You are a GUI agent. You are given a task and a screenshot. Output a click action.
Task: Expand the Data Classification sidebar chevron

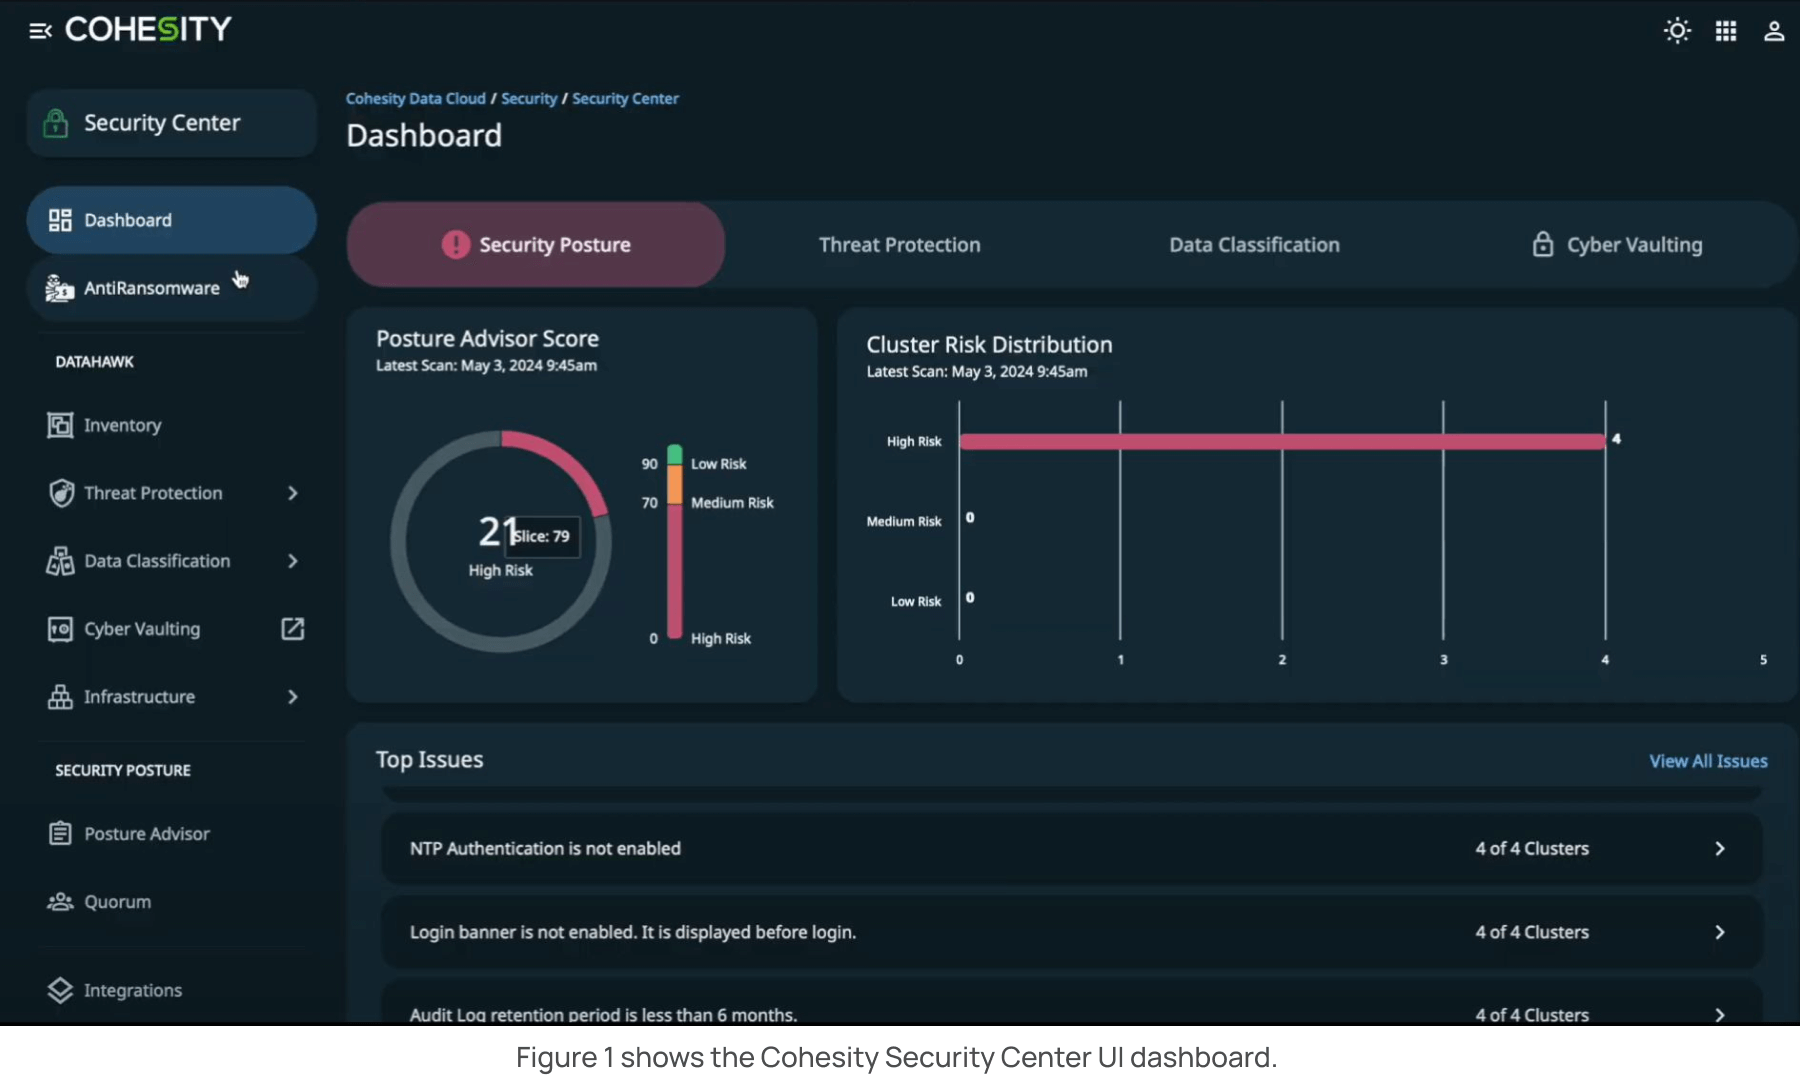292,561
